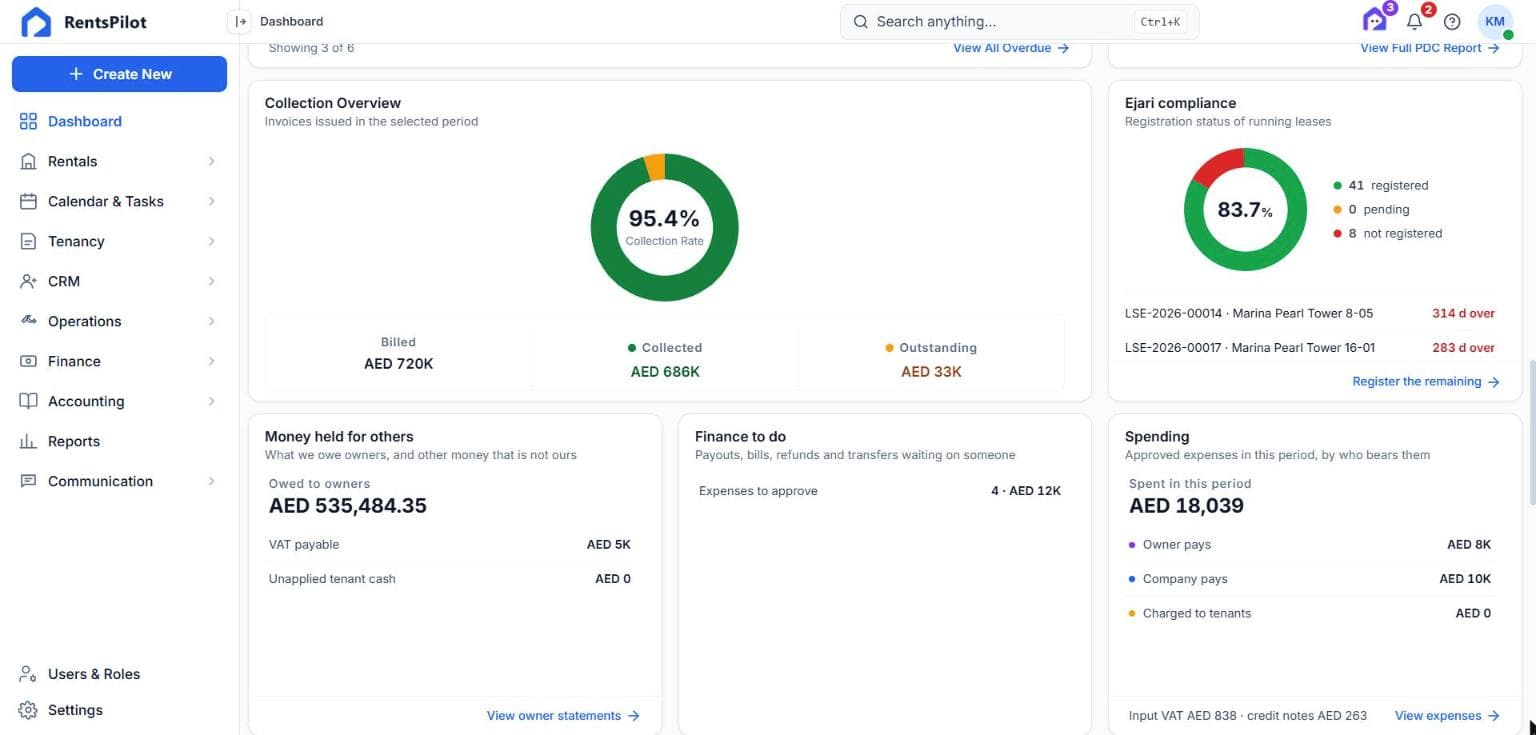Click the arrow beside View owner statements
1536x735 pixels.
click(x=633, y=716)
